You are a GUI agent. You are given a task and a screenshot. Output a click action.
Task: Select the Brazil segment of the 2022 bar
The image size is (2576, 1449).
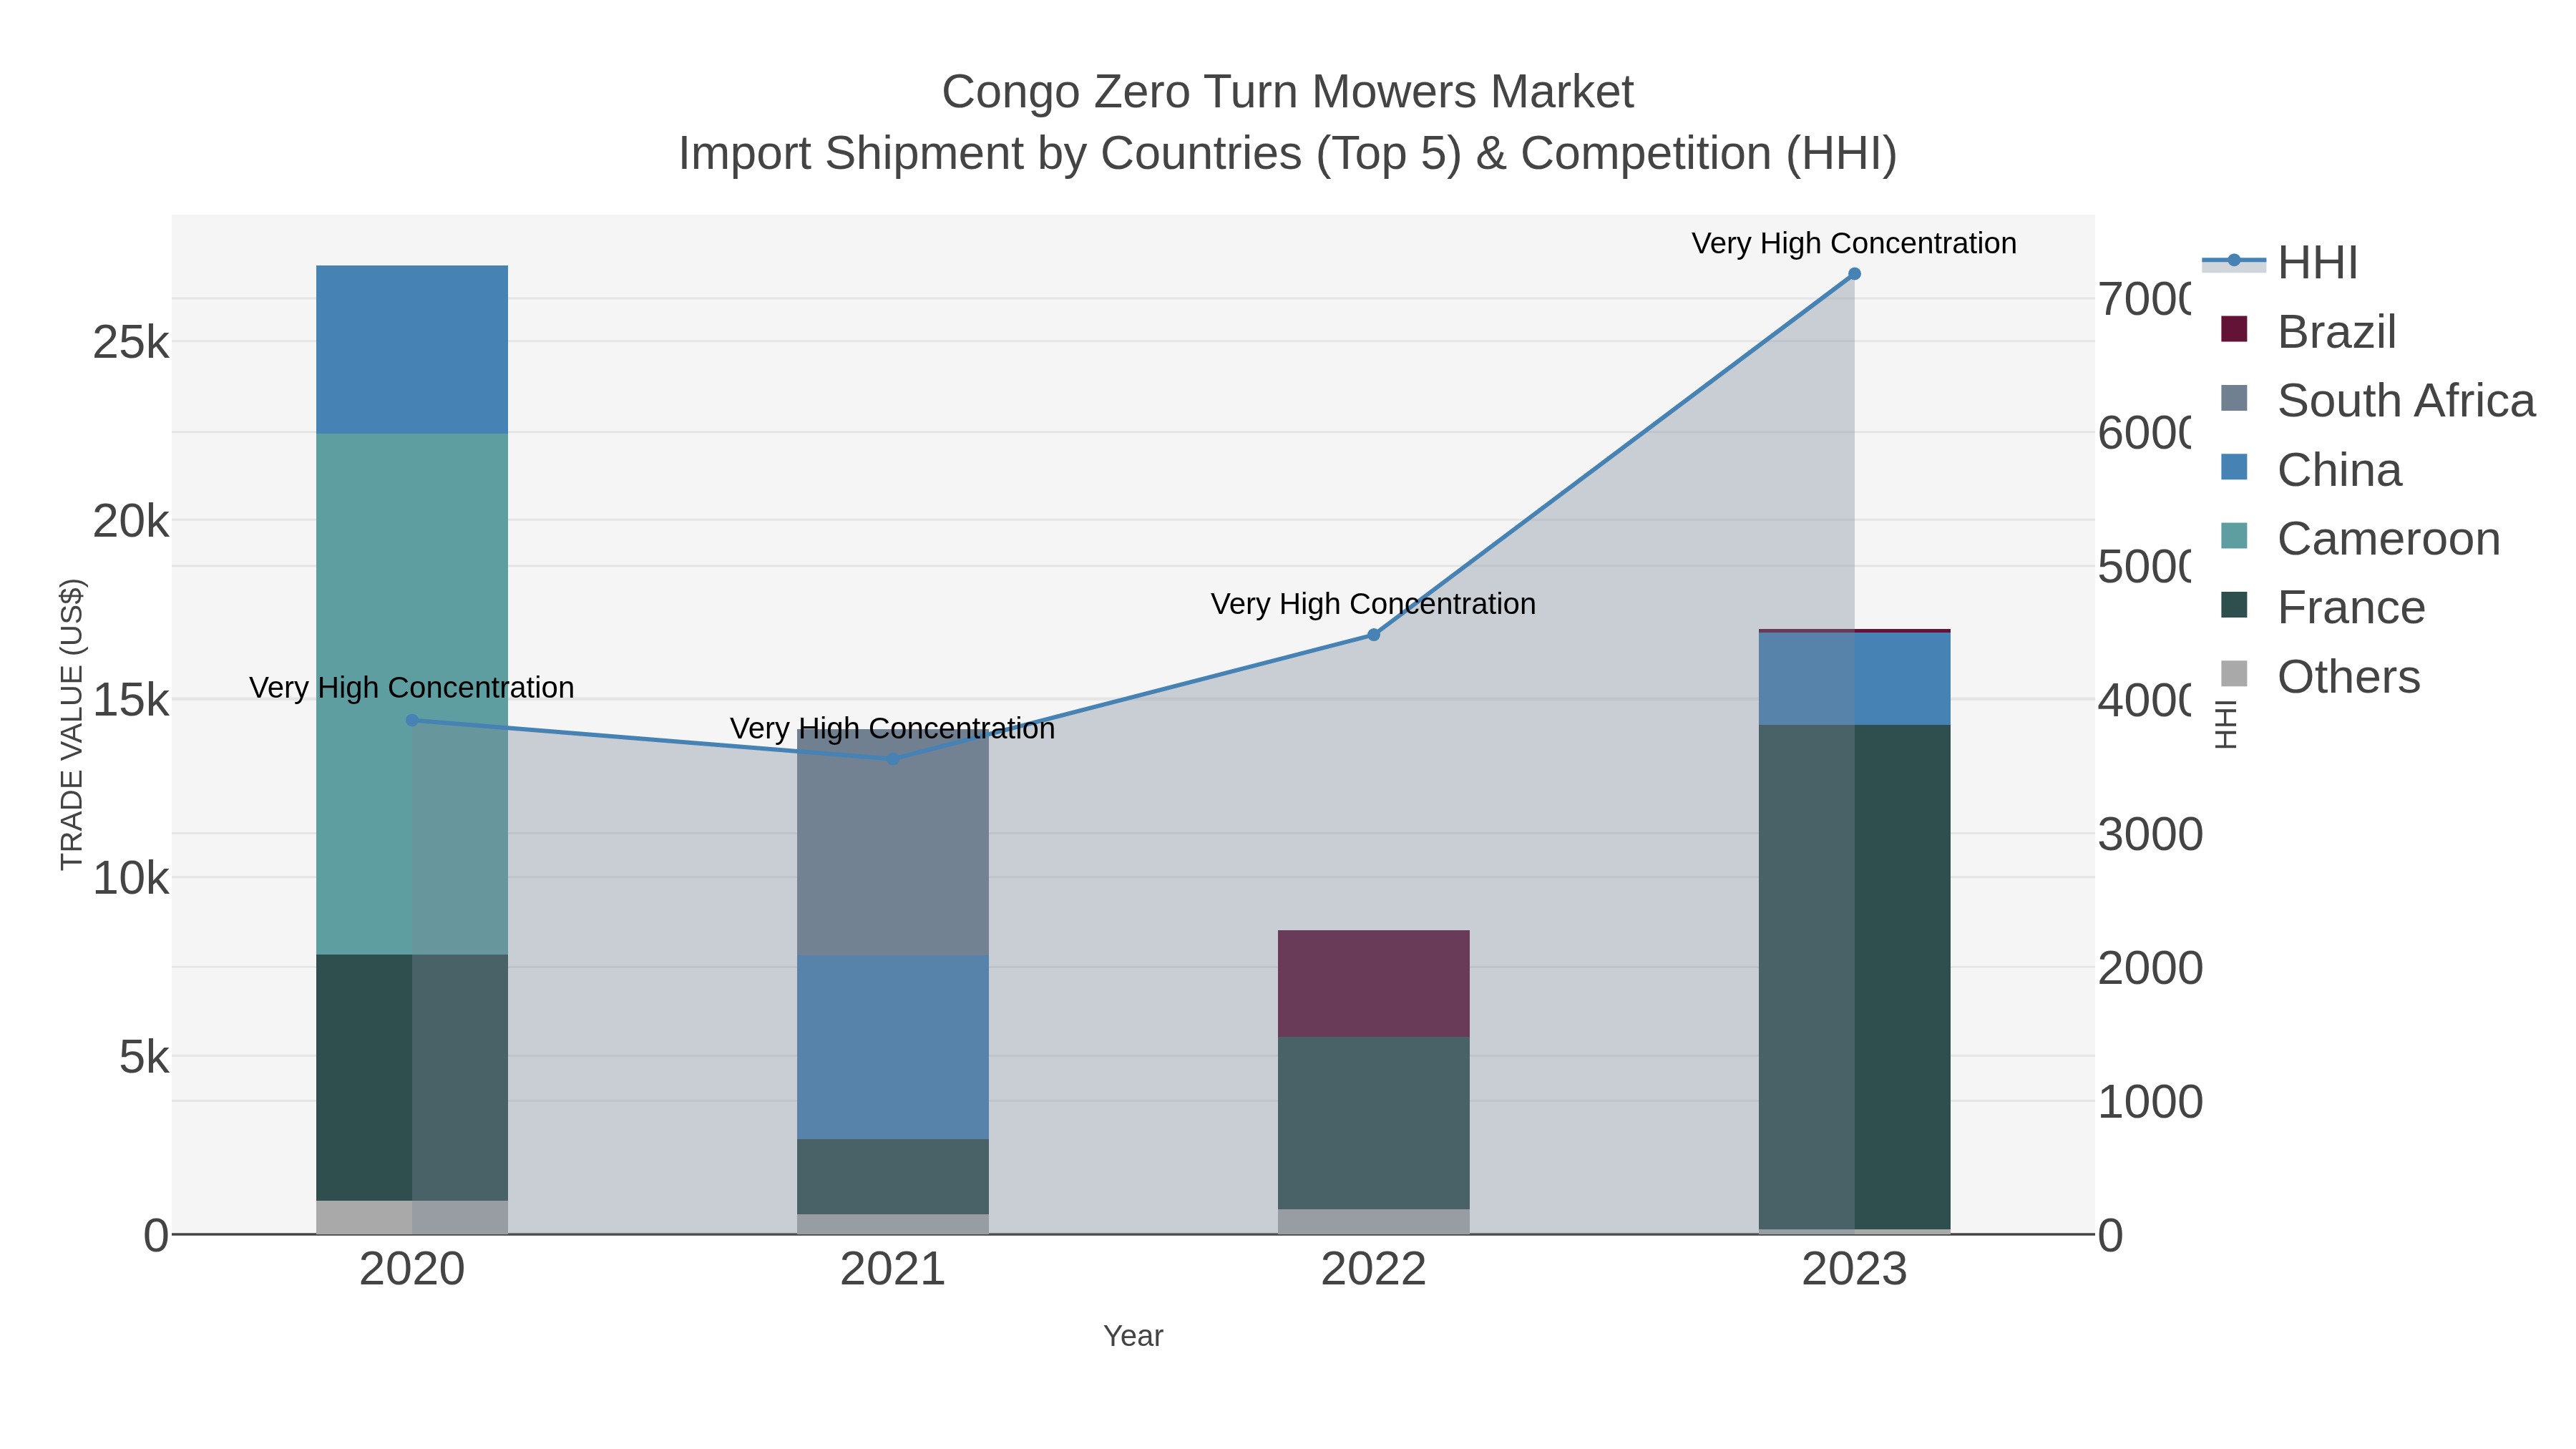(x=1373, y=984)
